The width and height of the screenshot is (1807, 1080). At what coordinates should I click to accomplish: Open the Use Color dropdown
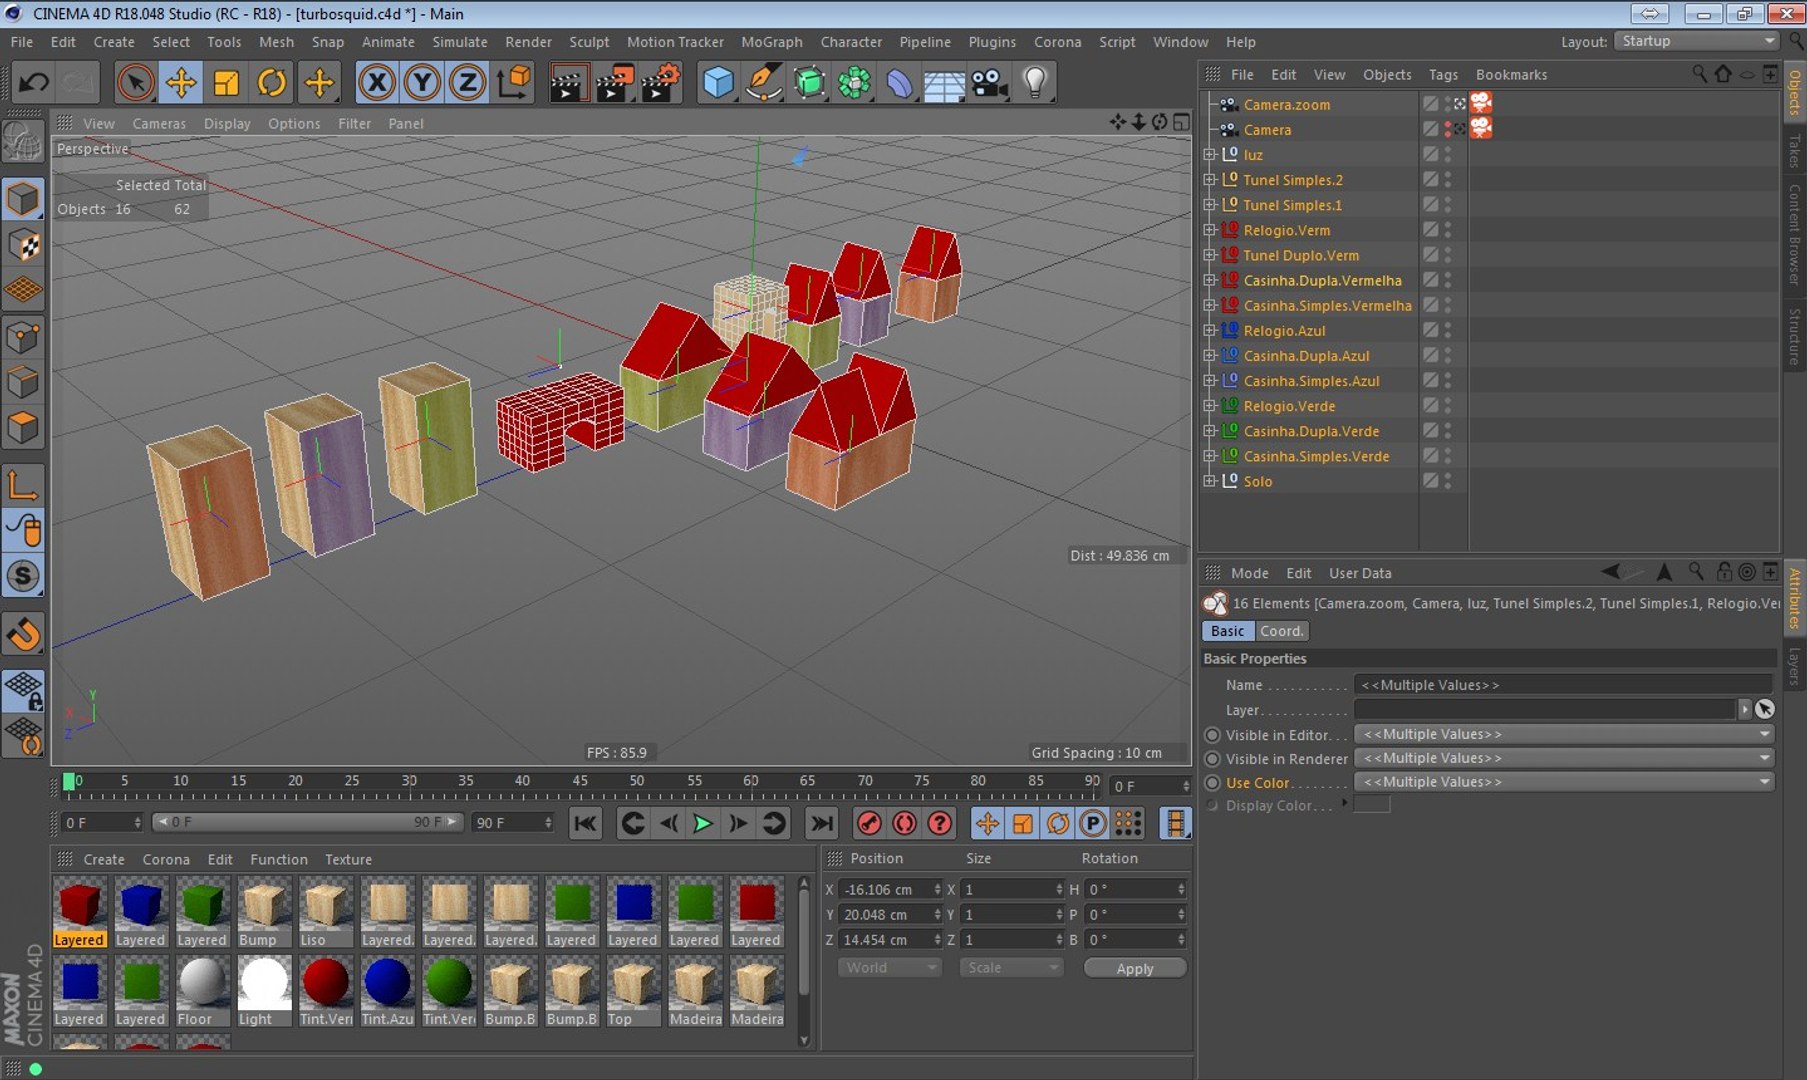click(1564, 782)
